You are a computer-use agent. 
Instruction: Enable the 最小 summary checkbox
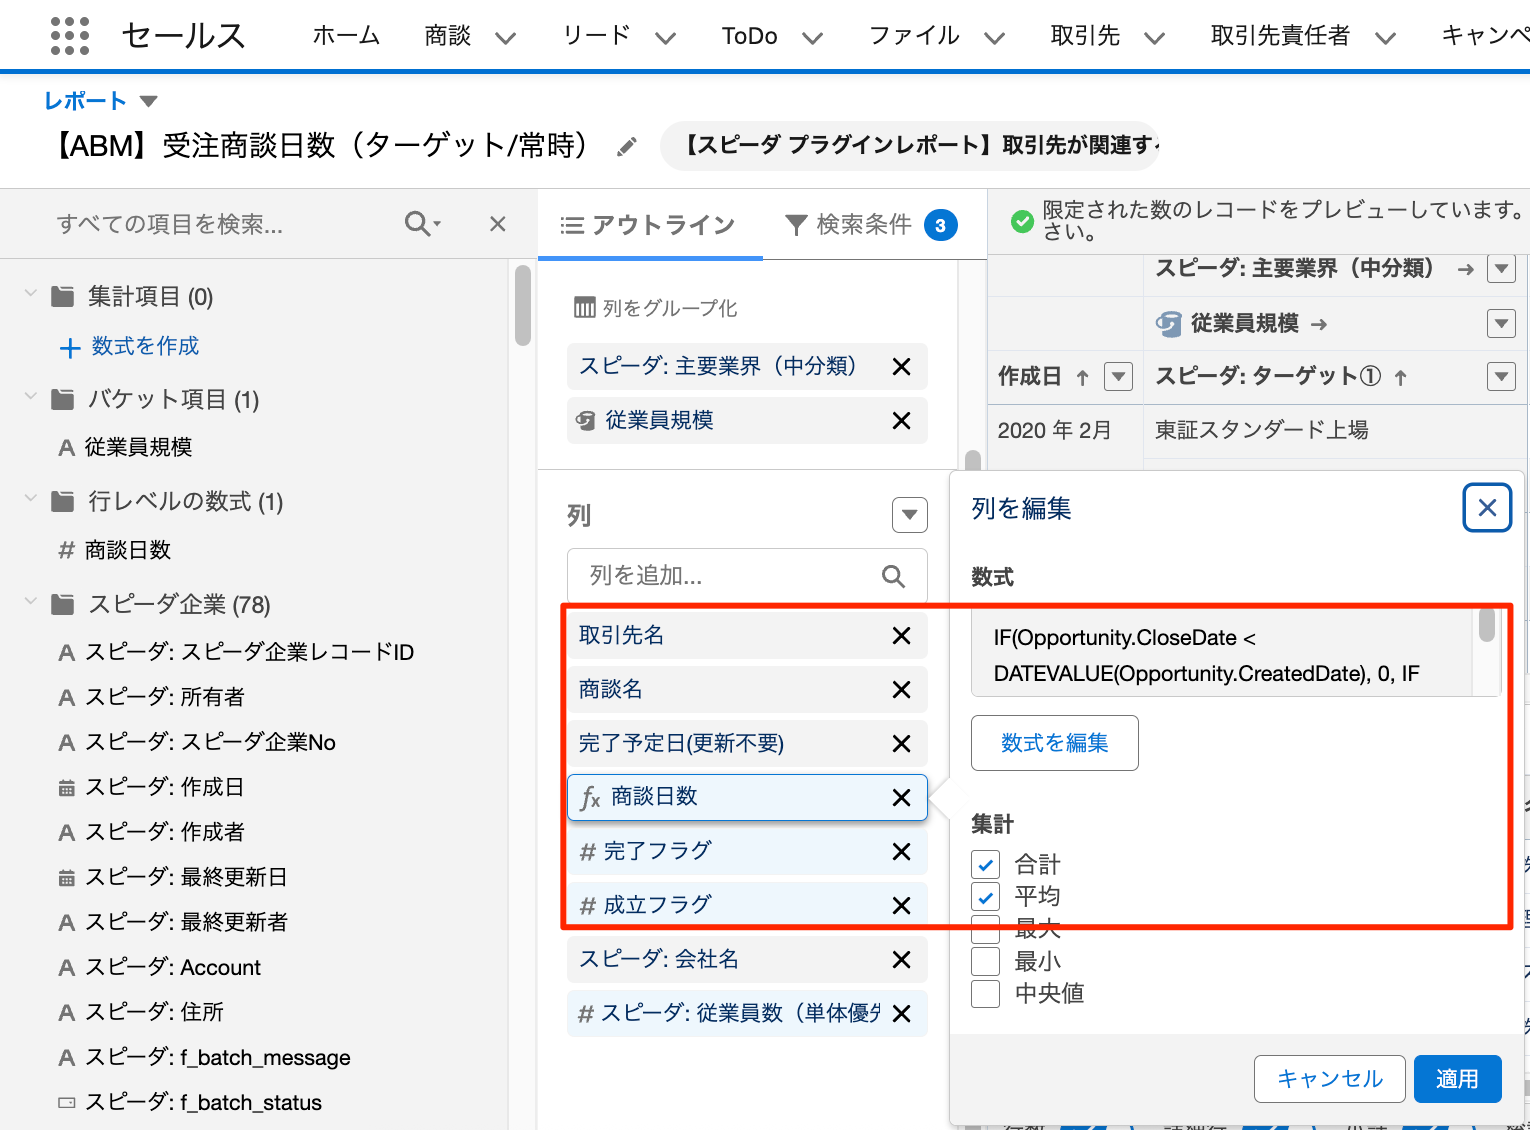click(x=986, y=961)
